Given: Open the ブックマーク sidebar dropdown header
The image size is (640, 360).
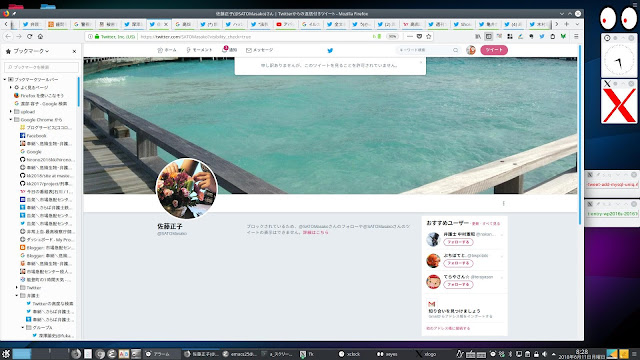Looking at the screenshot, I should [x=31, y=51].
